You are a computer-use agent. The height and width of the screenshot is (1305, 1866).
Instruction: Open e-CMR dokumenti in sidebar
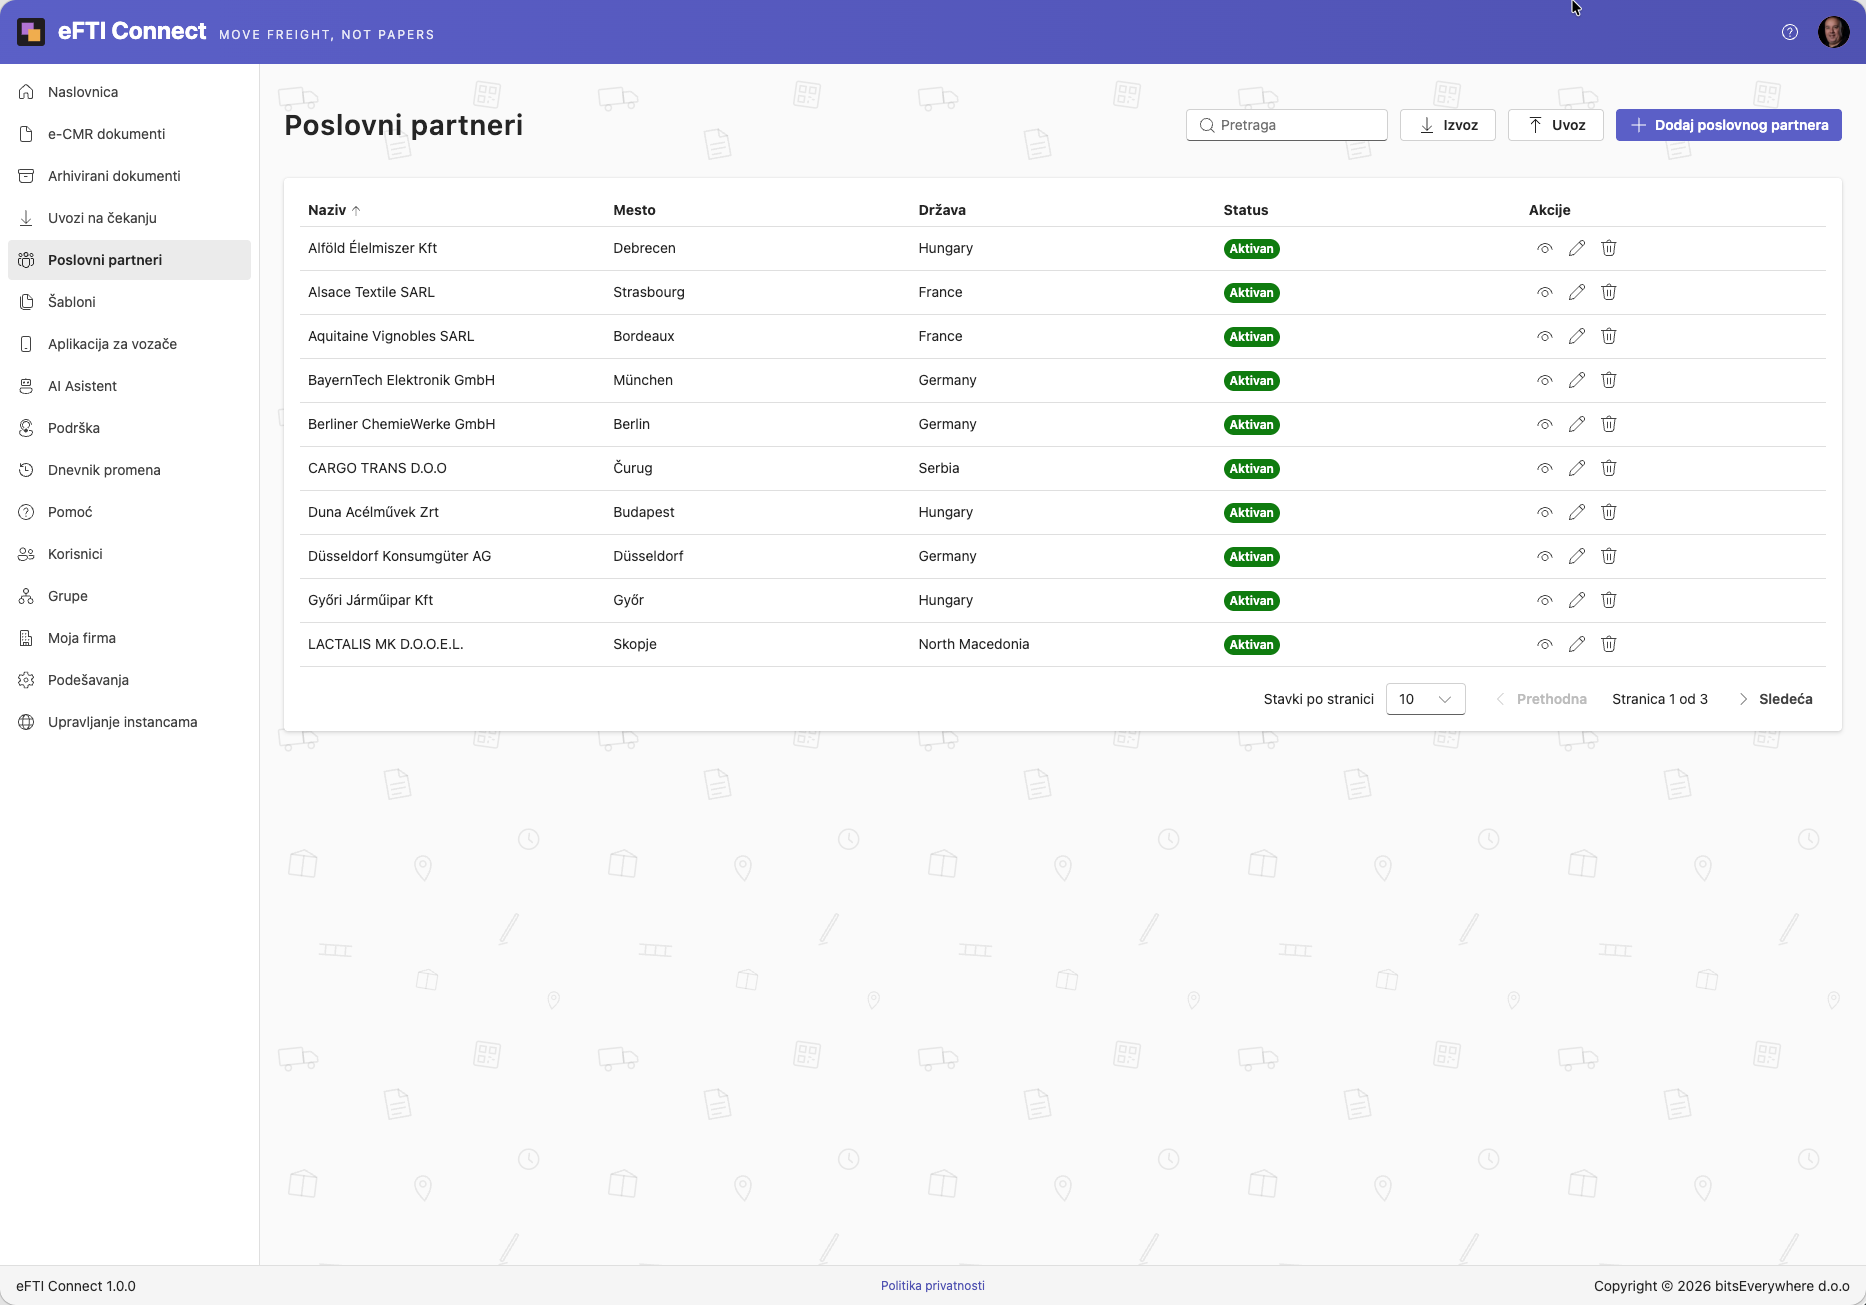click(129, 134)
